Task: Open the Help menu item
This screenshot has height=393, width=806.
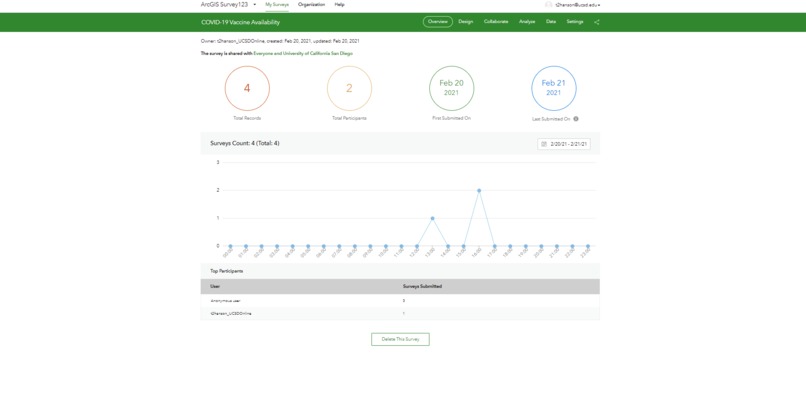Action: click(x=339, y=5)
